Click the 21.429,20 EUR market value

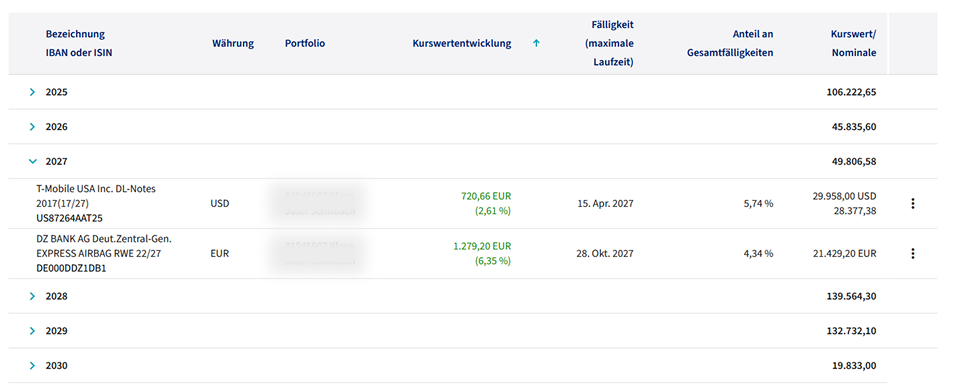[844, 253]
